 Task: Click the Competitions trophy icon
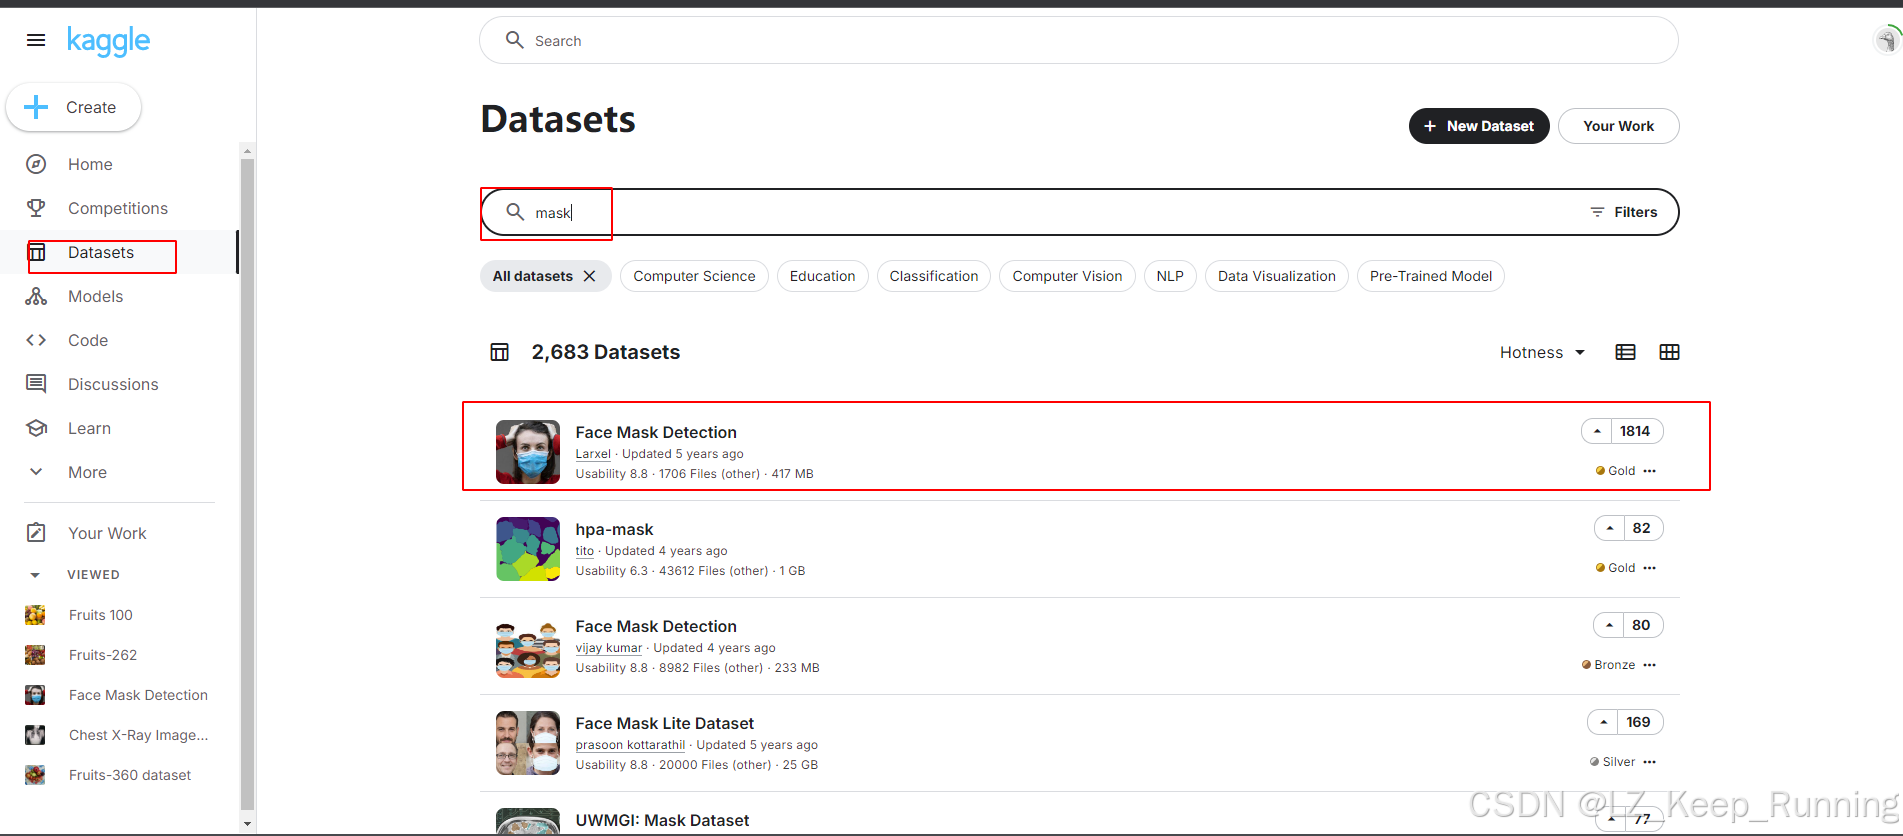click(x=36, y=208)
